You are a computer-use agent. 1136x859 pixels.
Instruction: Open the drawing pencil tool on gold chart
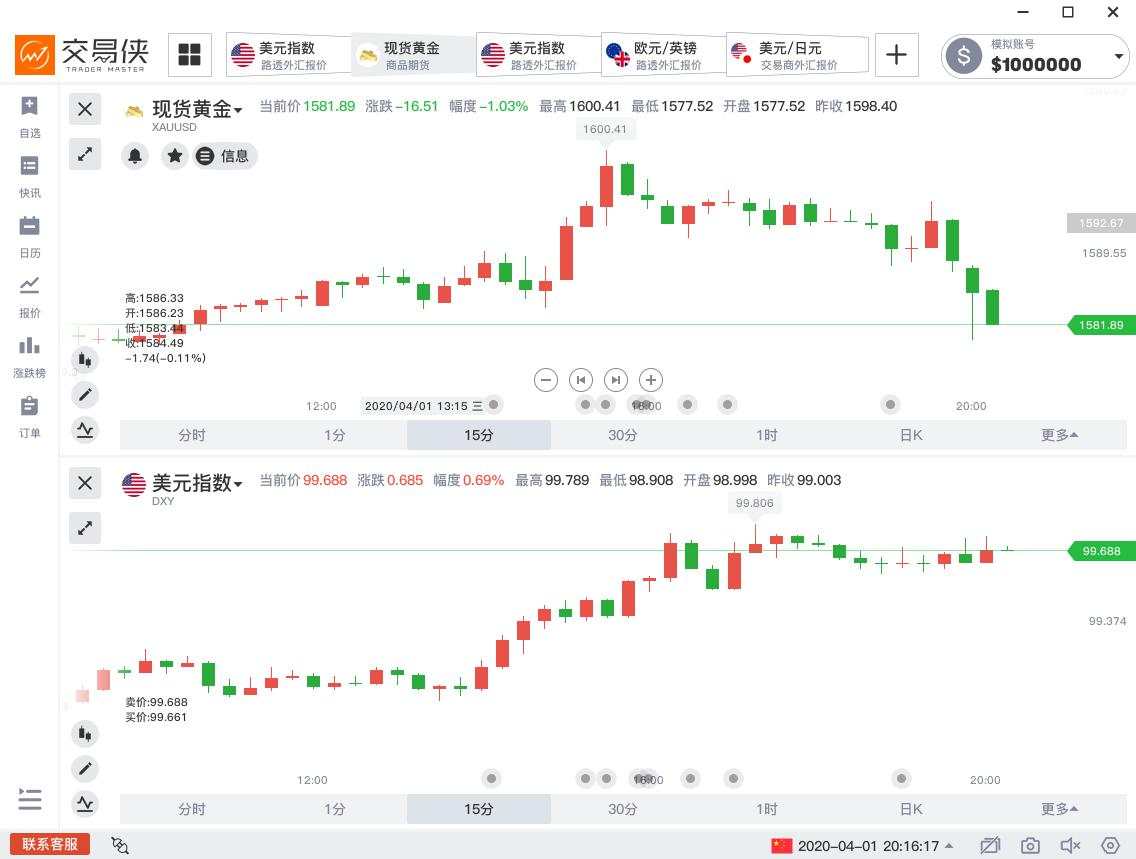click(x=85, y=395)
